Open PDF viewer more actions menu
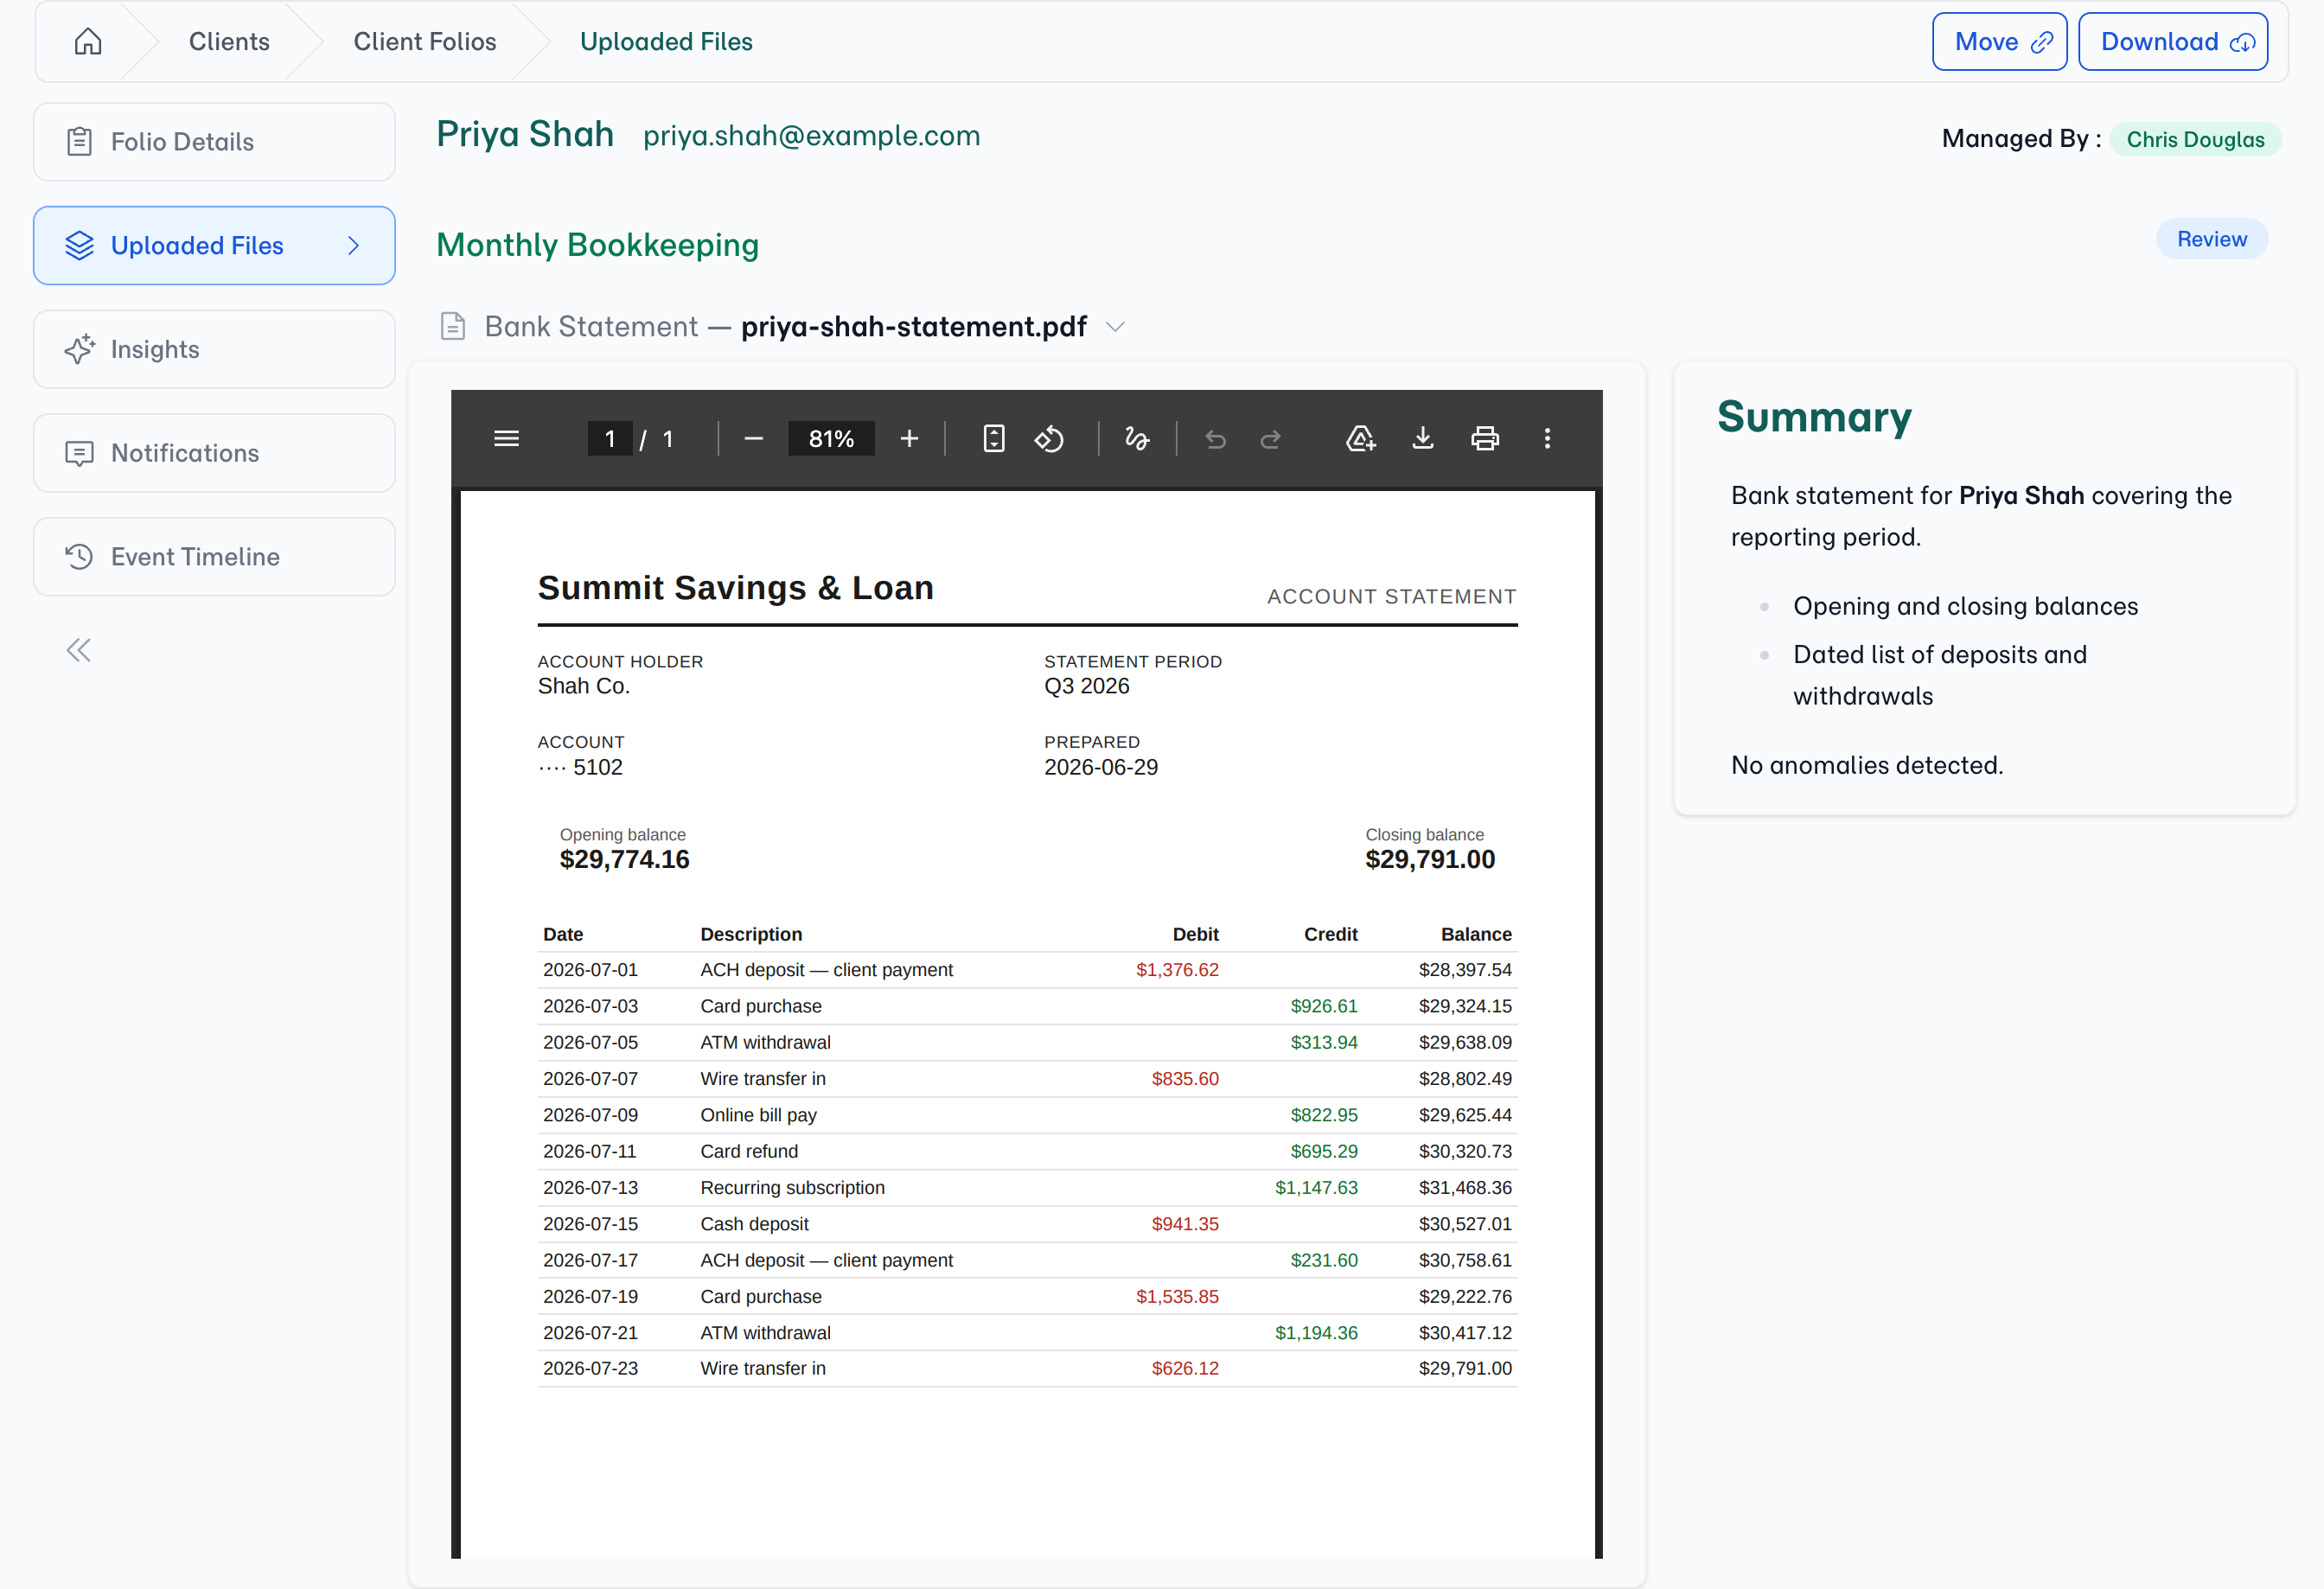 (1546, 438)
